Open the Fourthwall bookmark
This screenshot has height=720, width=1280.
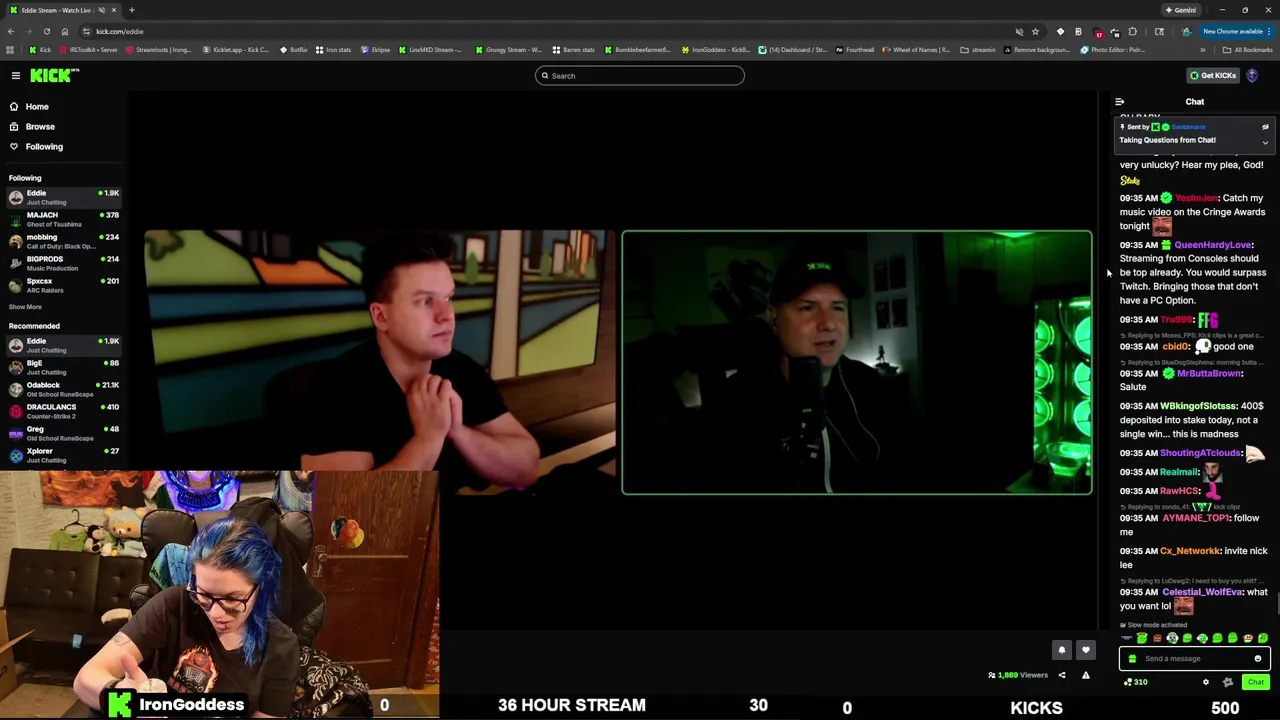click(855, 50)
